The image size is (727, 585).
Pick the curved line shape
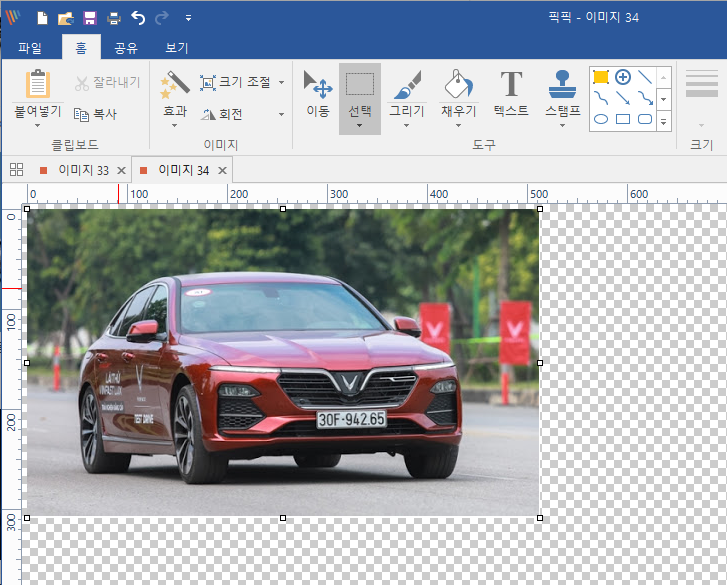tap(601, 98)
